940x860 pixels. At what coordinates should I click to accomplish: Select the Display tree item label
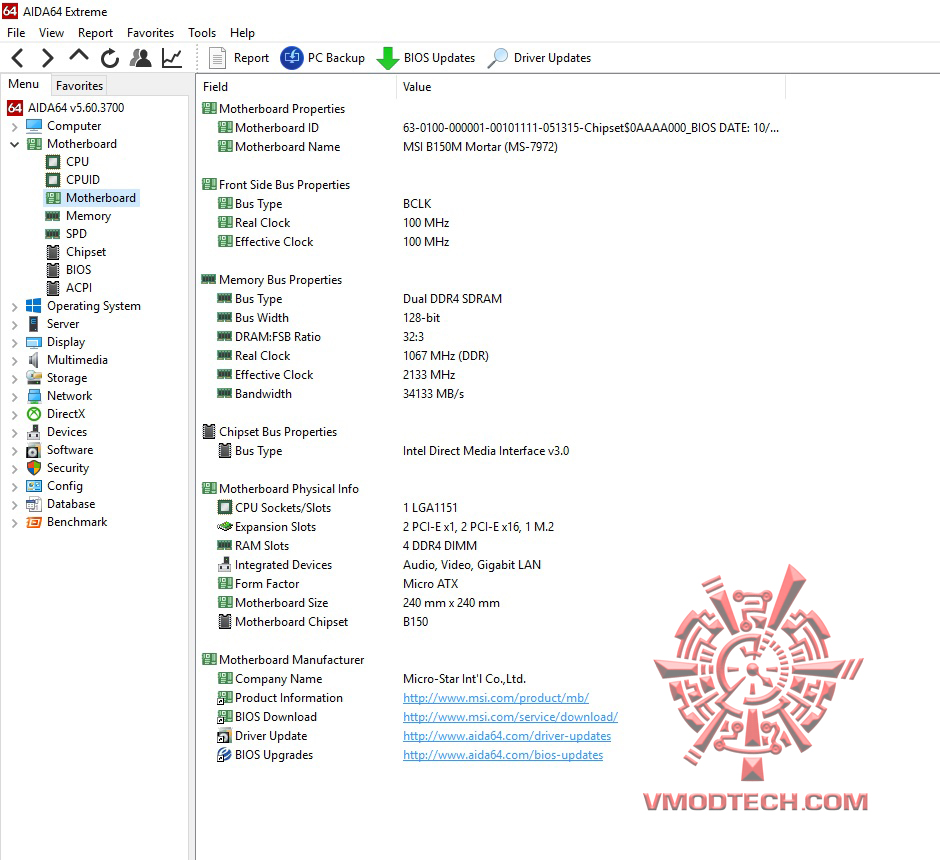point(66,342)
